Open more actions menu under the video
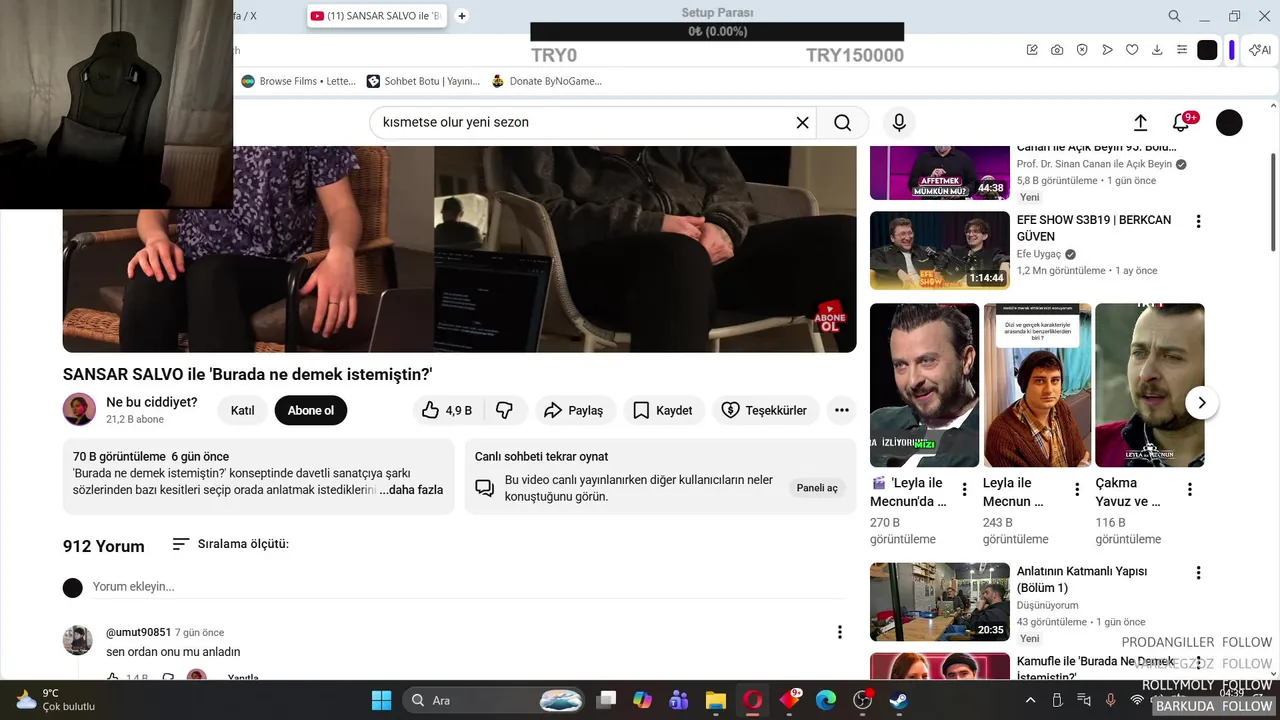 point(842,410)
